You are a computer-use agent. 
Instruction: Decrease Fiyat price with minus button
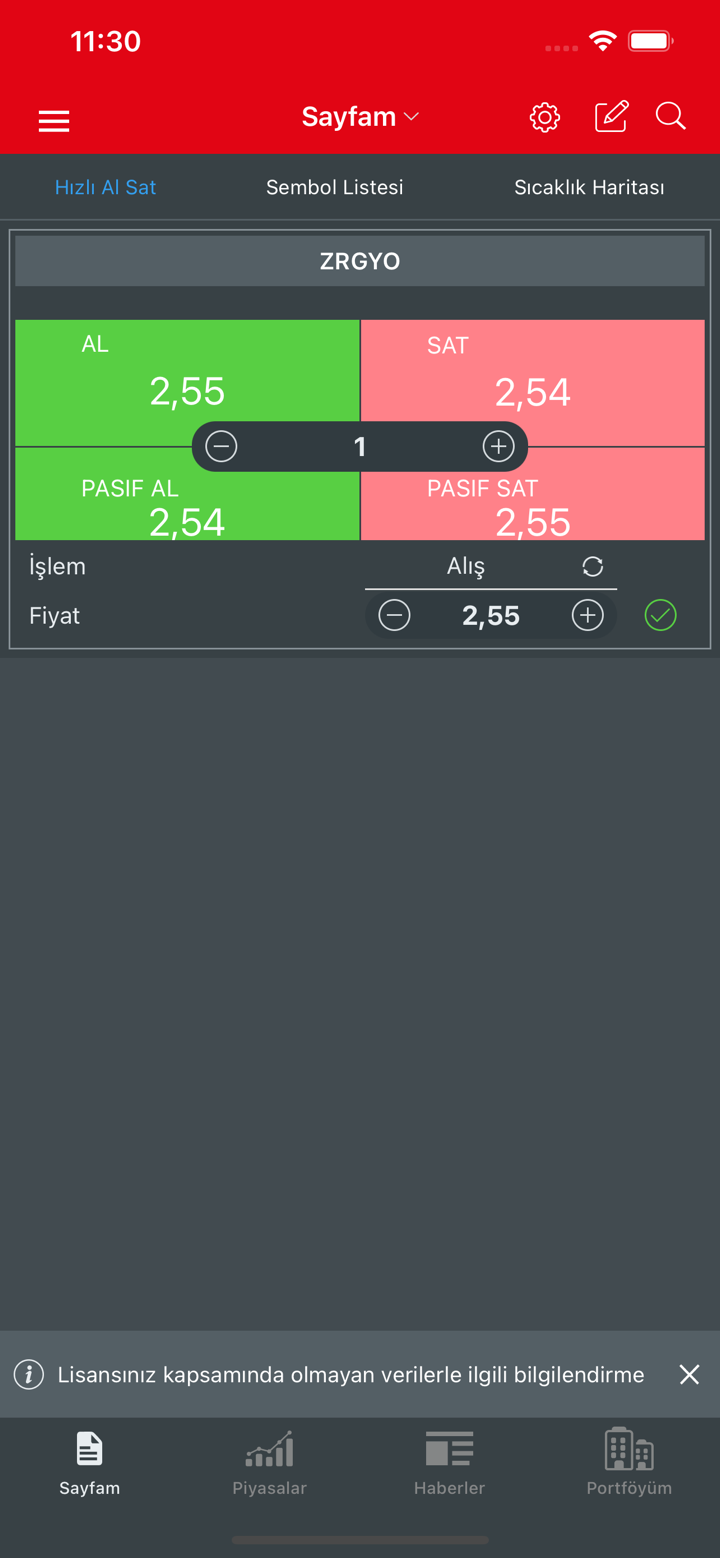[395, 615]
